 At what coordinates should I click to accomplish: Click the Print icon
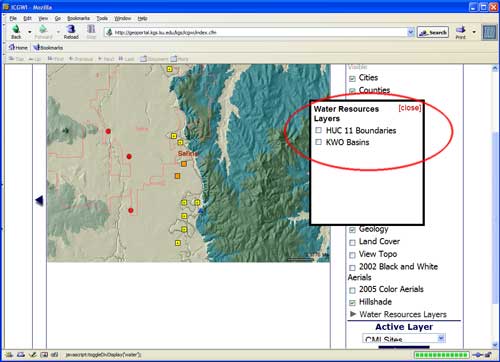[461, 32]
